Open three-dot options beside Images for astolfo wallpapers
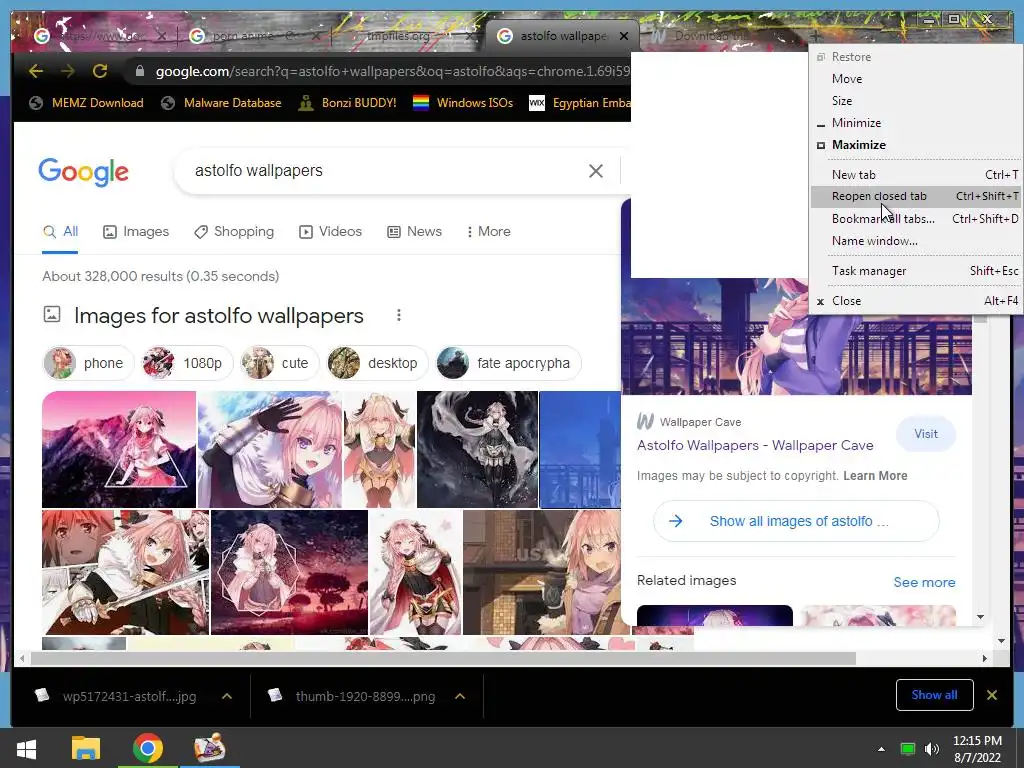Image resolution: width=1024 pixels, height=768 pixels. click(398, 315)
